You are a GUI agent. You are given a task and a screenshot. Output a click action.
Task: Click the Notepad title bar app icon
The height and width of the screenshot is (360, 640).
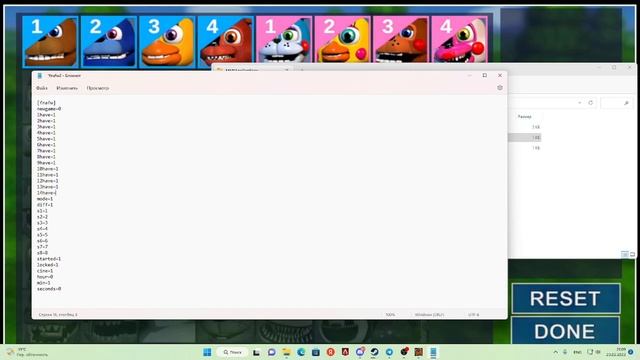[40, 76]
